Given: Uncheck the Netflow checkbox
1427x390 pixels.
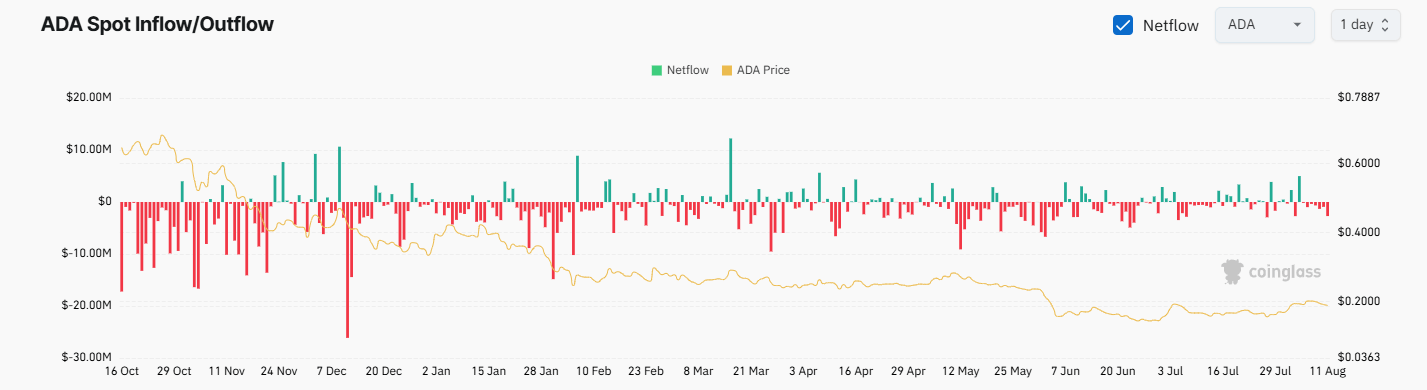Looking at the screenshot, I should [1123, 25].
